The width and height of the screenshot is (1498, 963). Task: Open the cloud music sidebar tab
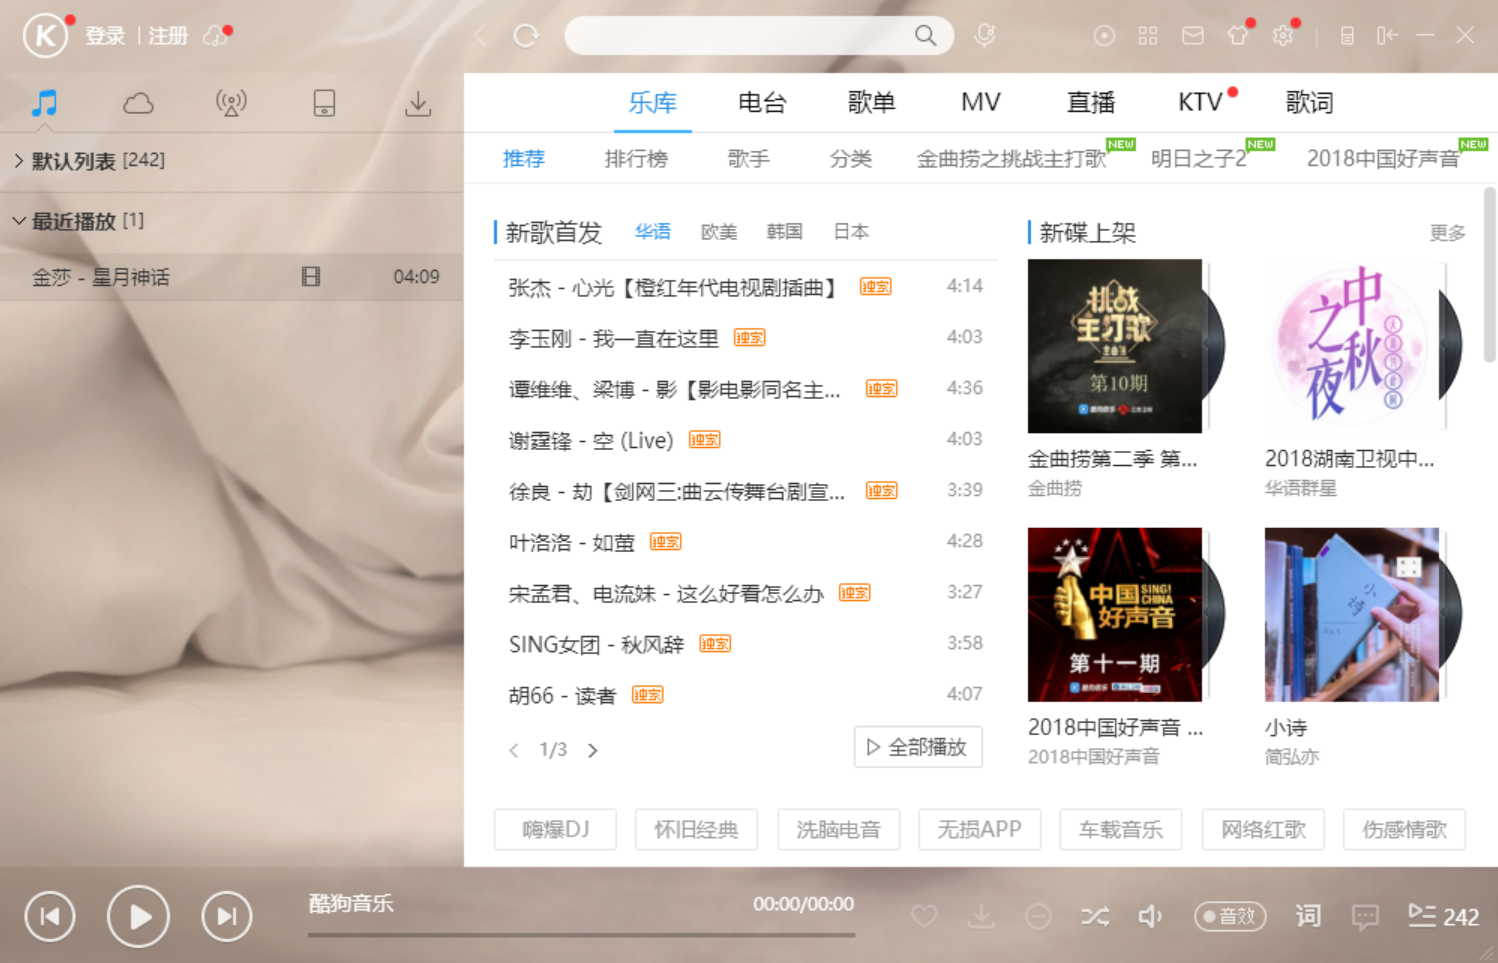(138, 103)
